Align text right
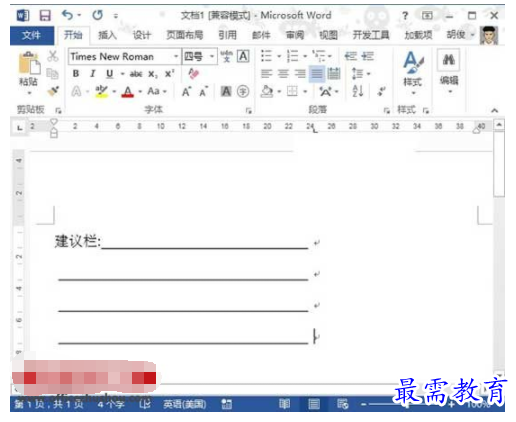 tap(300, 73)
